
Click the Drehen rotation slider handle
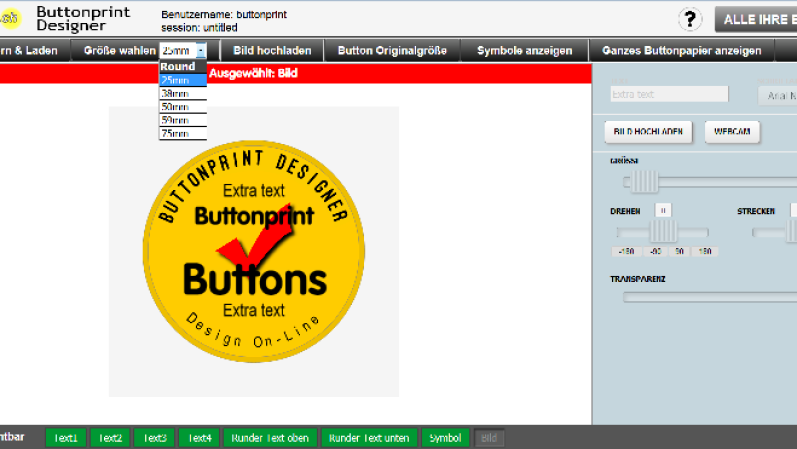(658, 232)
